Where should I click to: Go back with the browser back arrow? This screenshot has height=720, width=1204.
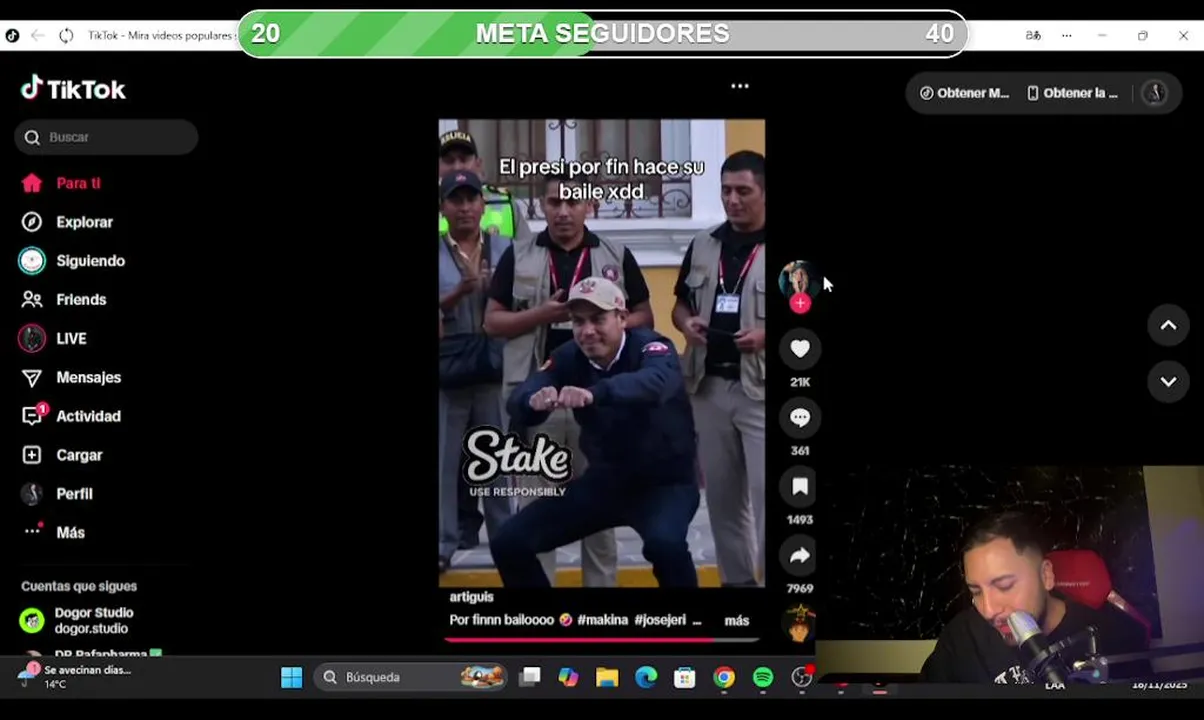tap(38, 36)
